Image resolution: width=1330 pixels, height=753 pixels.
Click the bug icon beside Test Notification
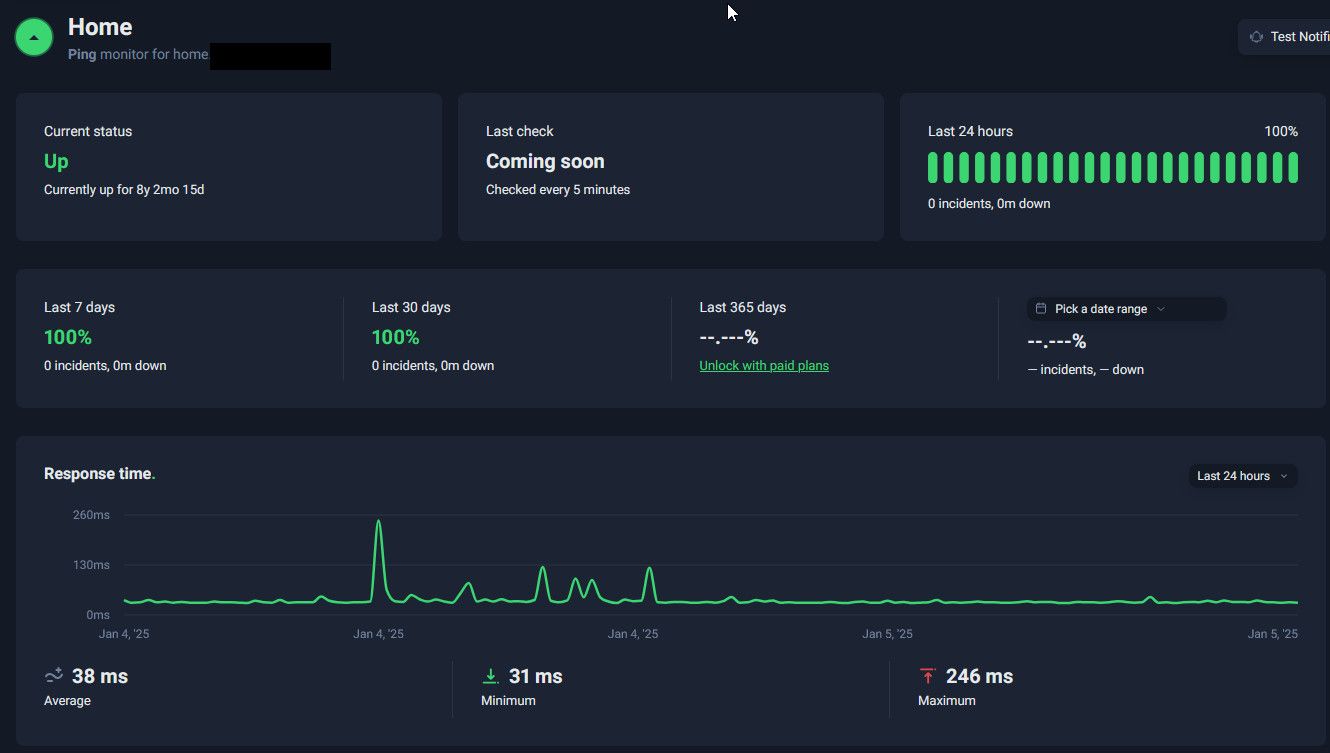pos(1256,37)
